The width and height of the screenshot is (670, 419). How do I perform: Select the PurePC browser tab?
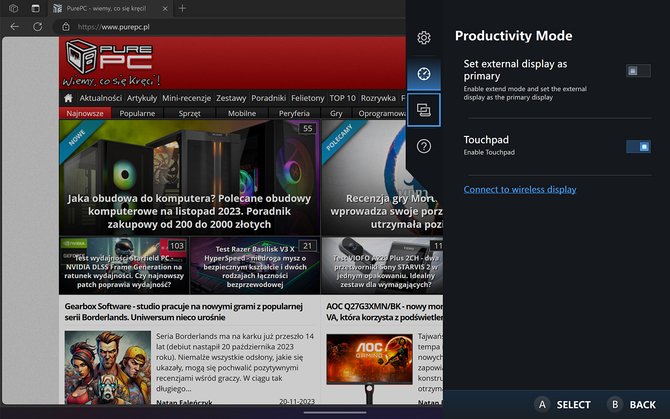click(110, 8)
